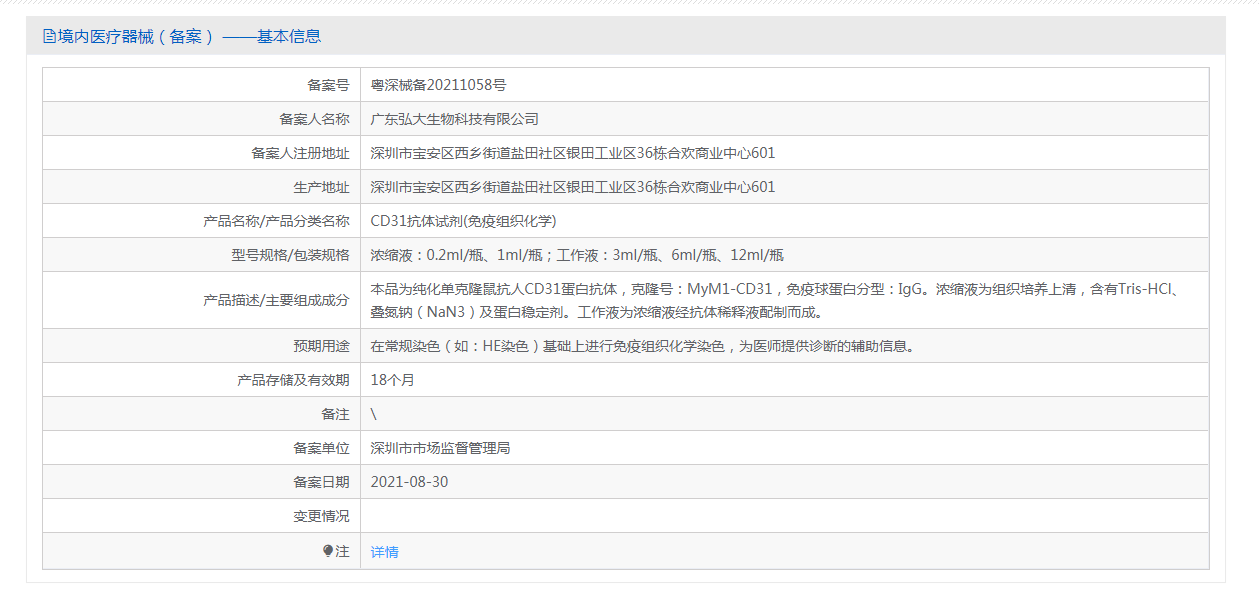Select the description text starting 本品为纯化单克隆鼠抗人CD31
Viewport: 1259px width, 599px height.
779,301
